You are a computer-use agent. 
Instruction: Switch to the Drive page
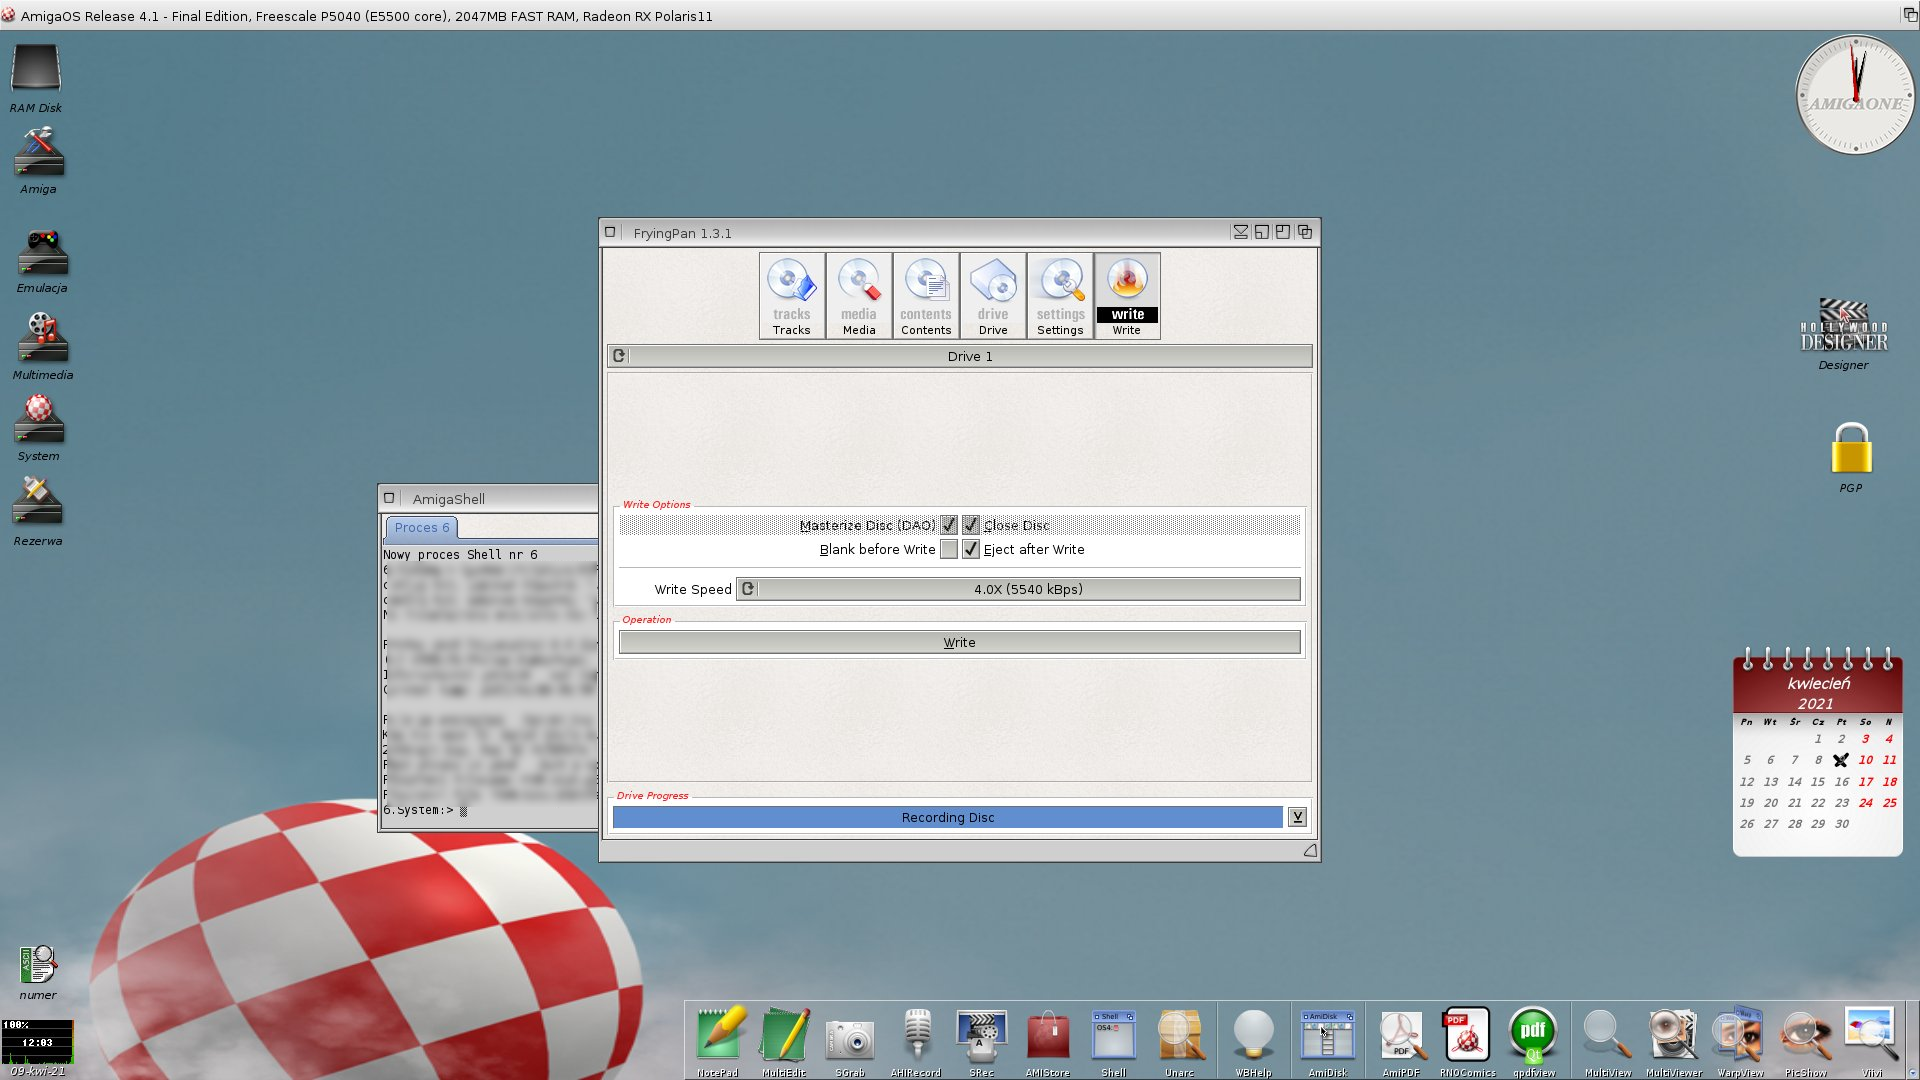[x=992, y=296]
